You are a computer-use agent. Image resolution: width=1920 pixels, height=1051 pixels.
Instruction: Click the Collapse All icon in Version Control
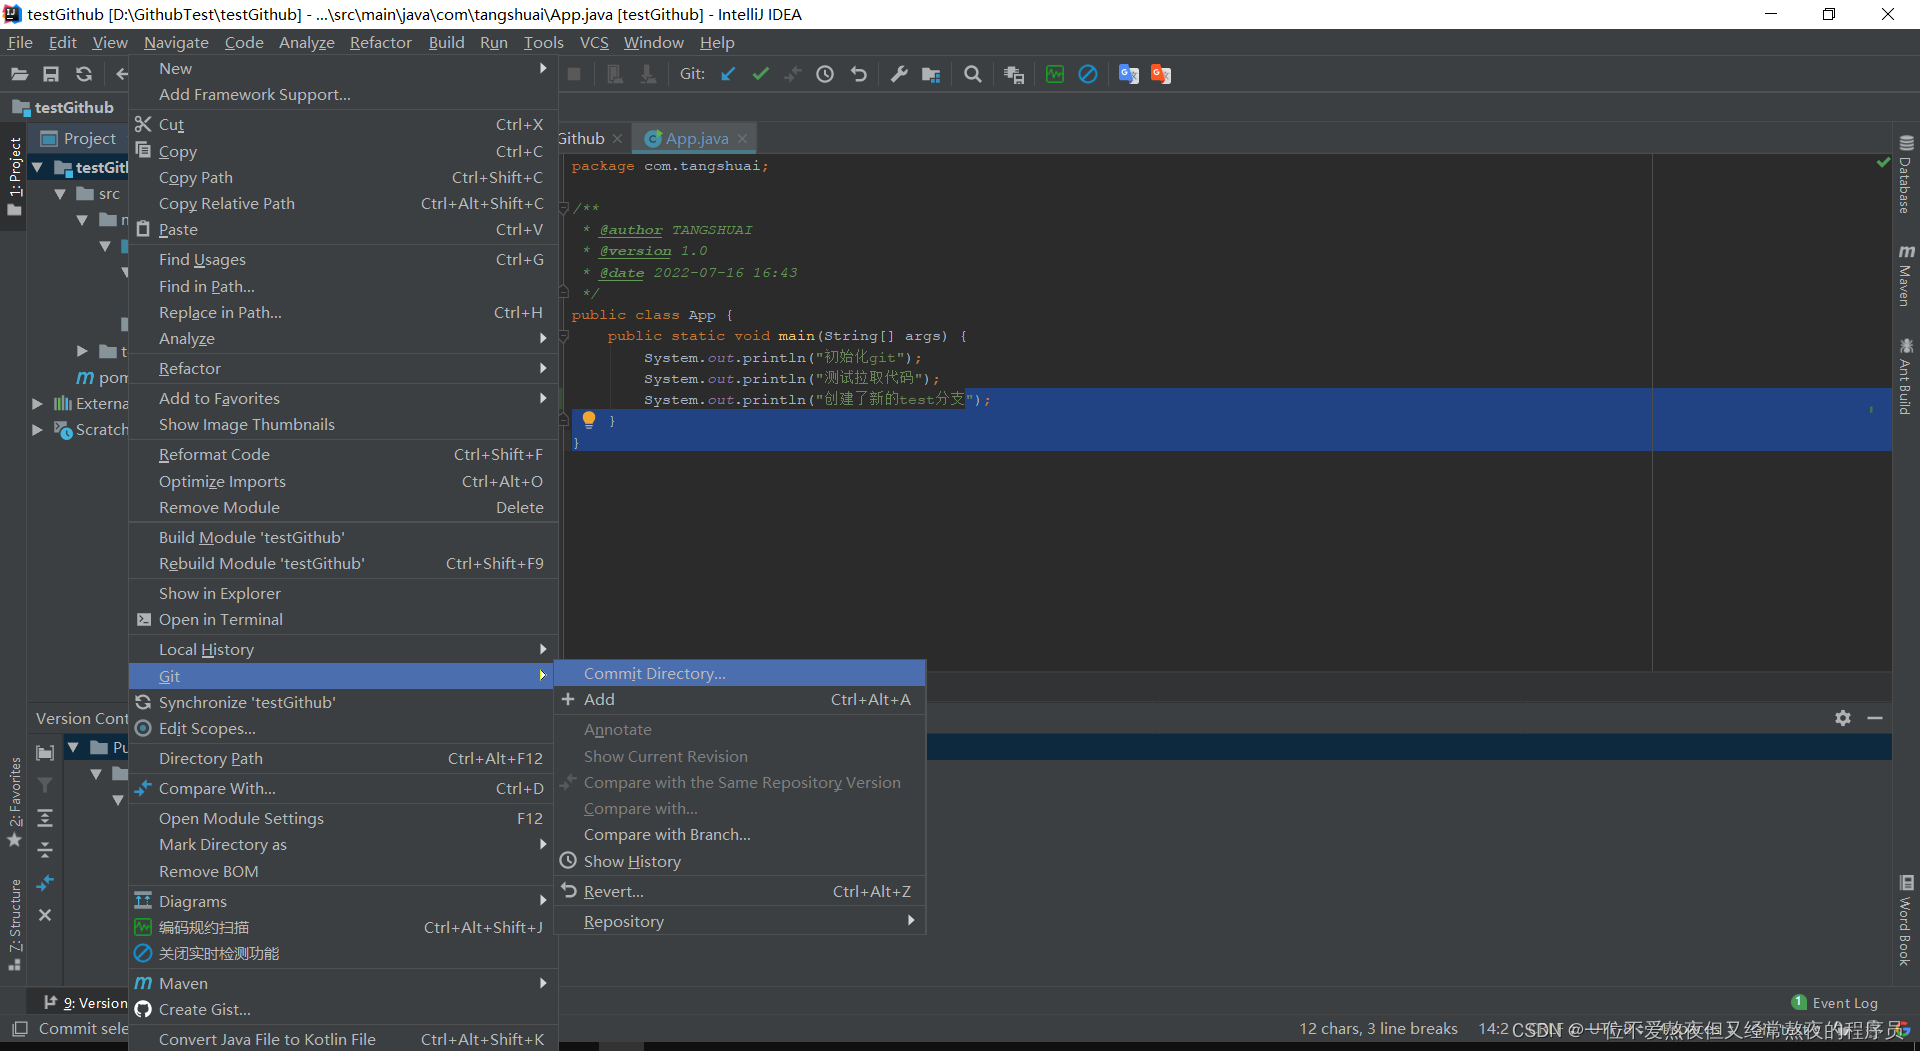click(45, 850)
